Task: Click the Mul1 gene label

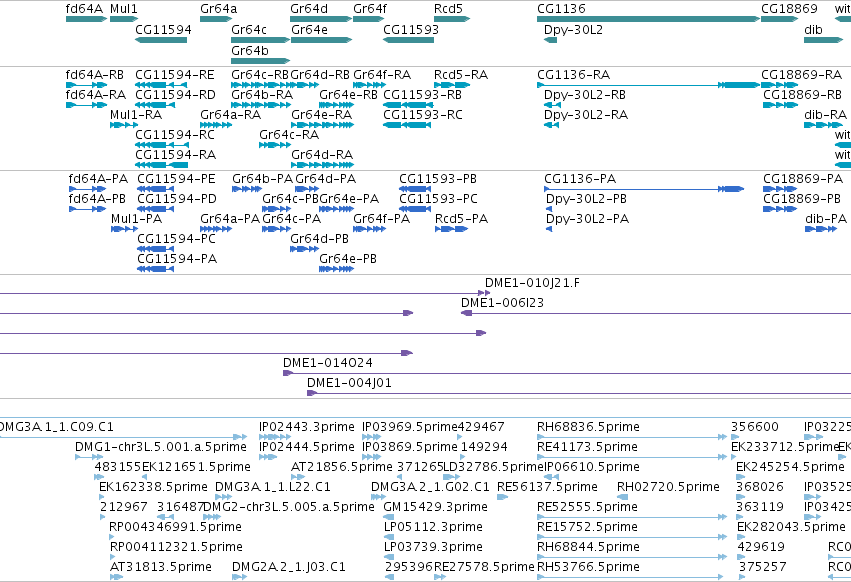Action: (x=124, y=9)
